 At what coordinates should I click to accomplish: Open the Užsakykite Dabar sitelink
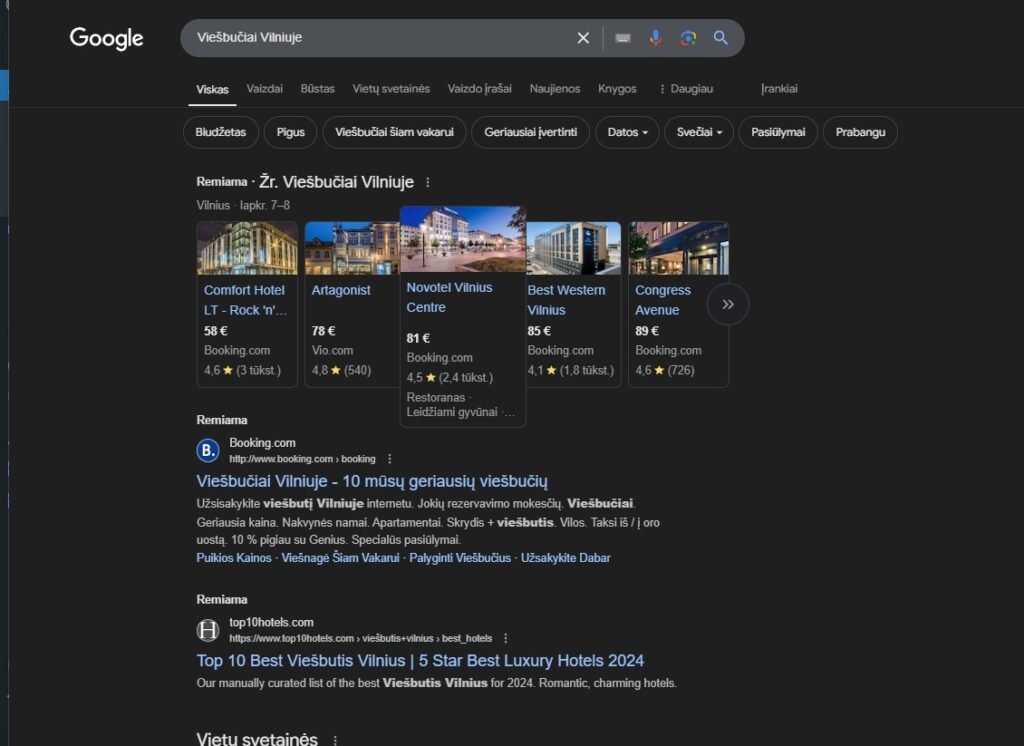click(566, 558)
